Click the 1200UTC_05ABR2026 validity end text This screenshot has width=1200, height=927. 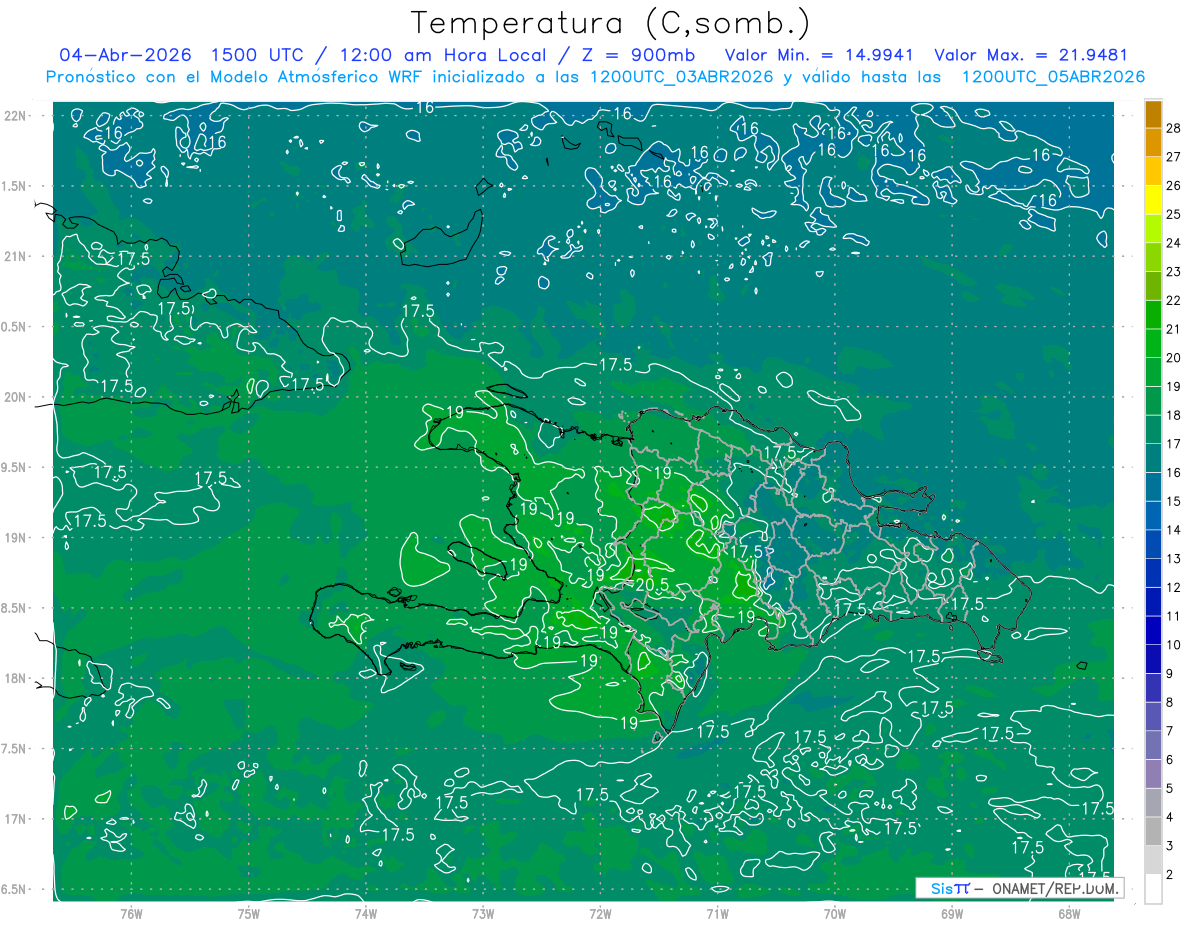[1053, 77]
